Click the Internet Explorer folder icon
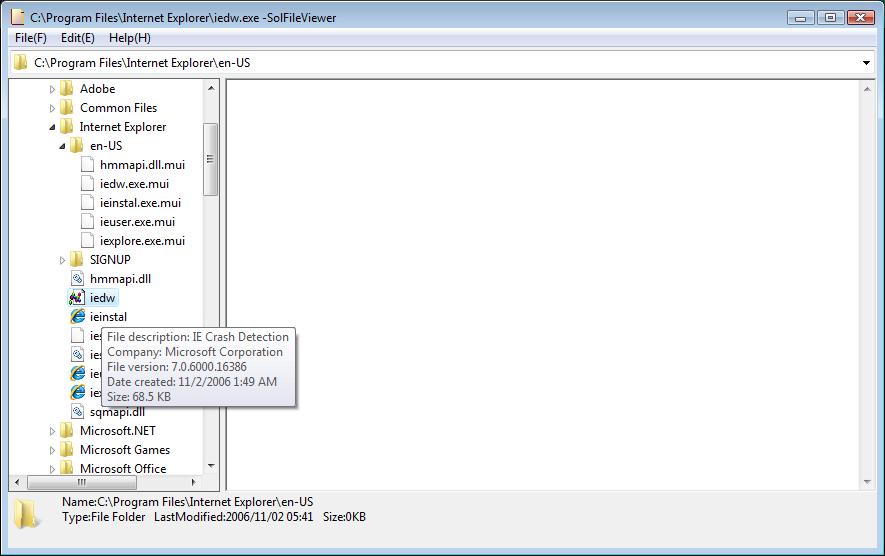885x556 pixels. tap(67, 126)
